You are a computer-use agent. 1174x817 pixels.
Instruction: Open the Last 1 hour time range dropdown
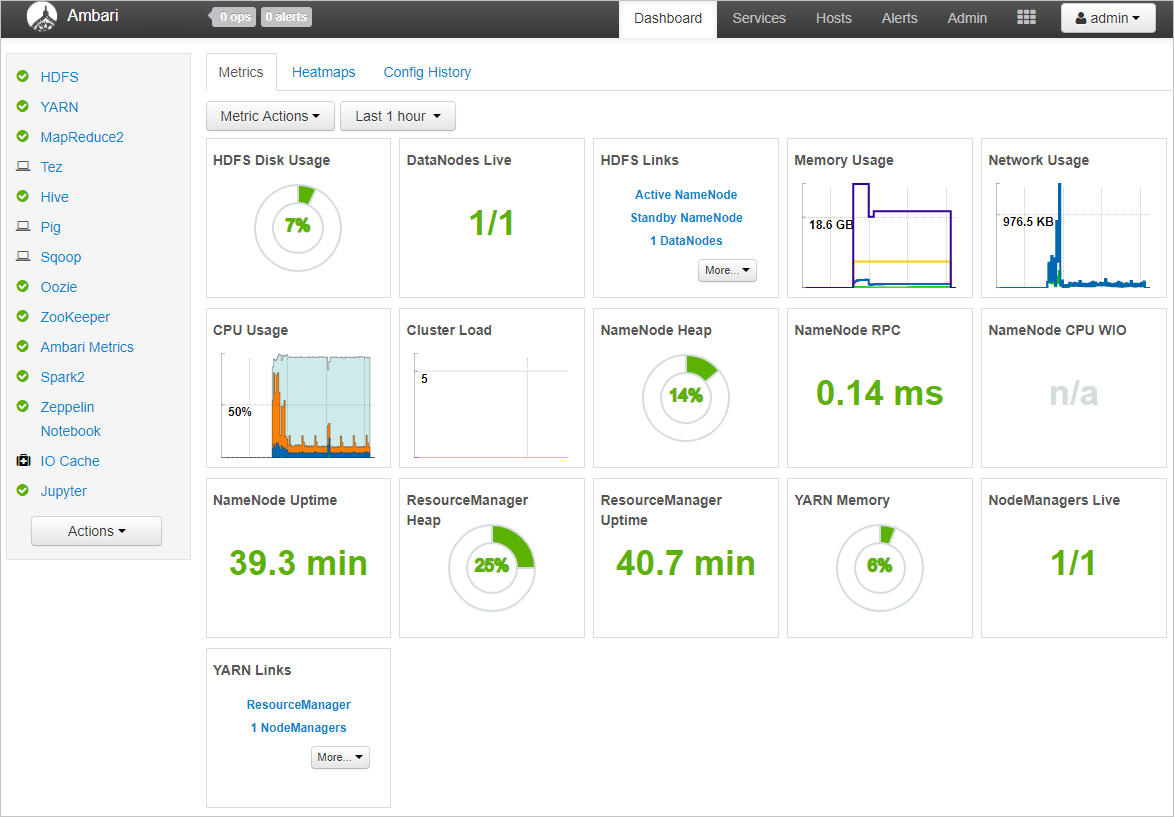397,116
